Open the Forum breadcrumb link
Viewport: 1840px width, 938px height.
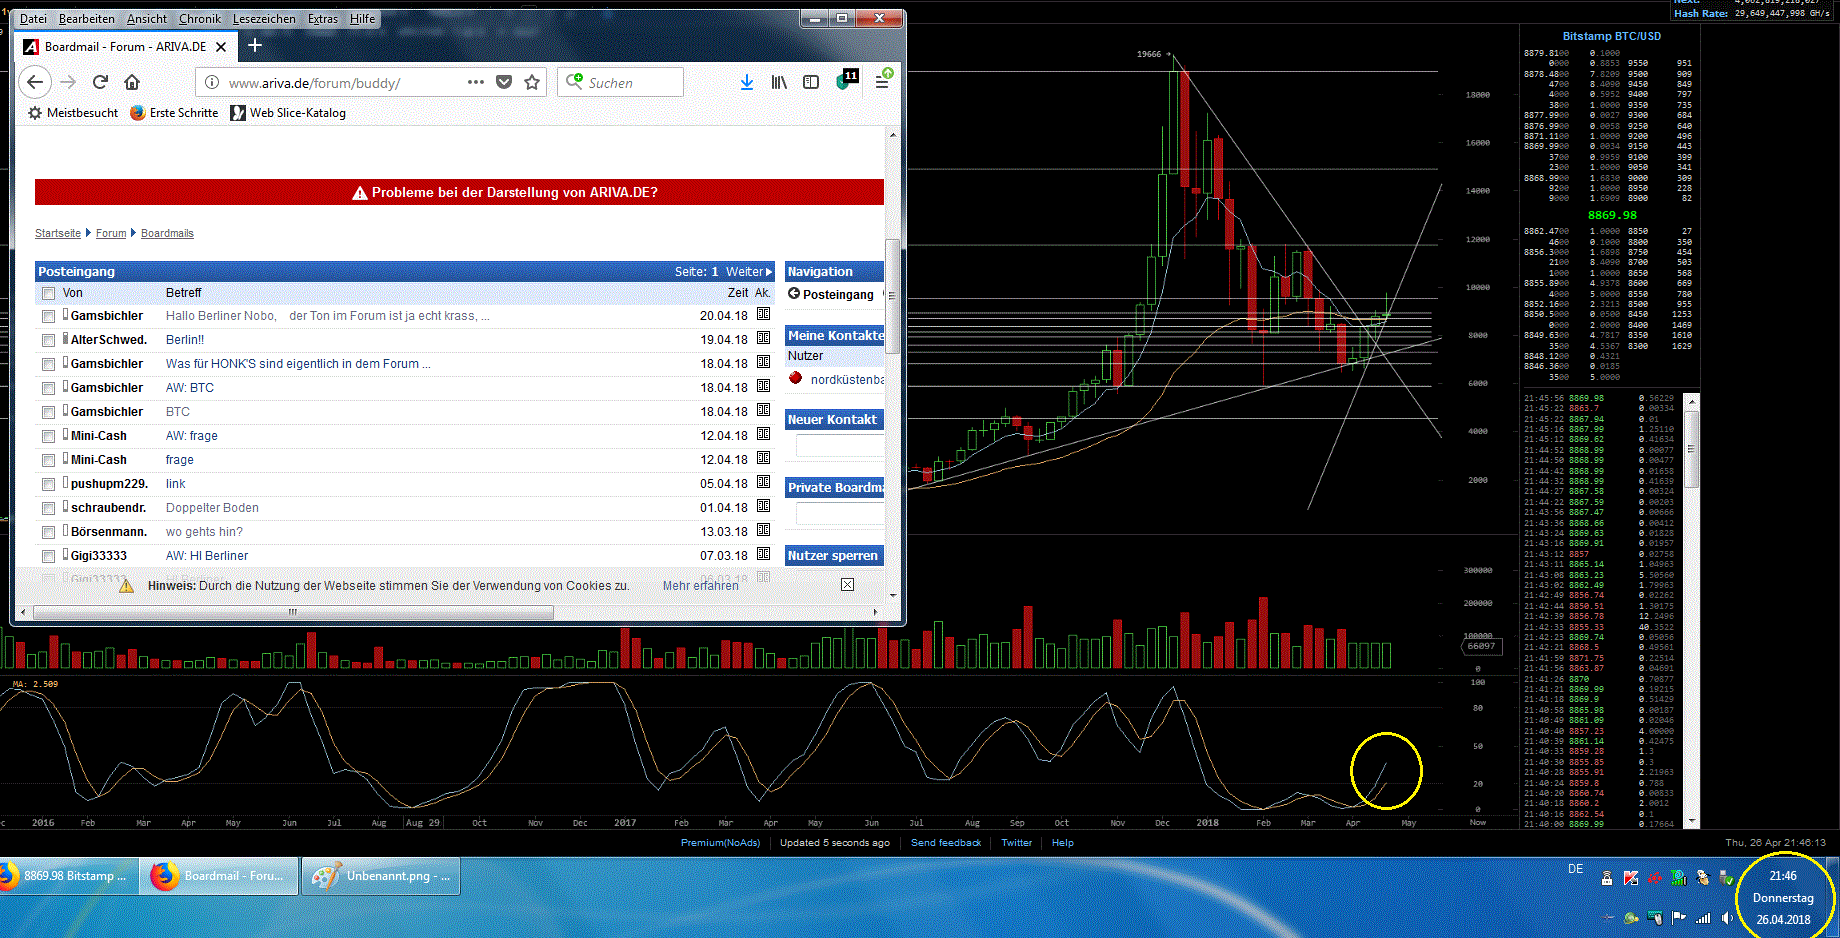(111, 233)
